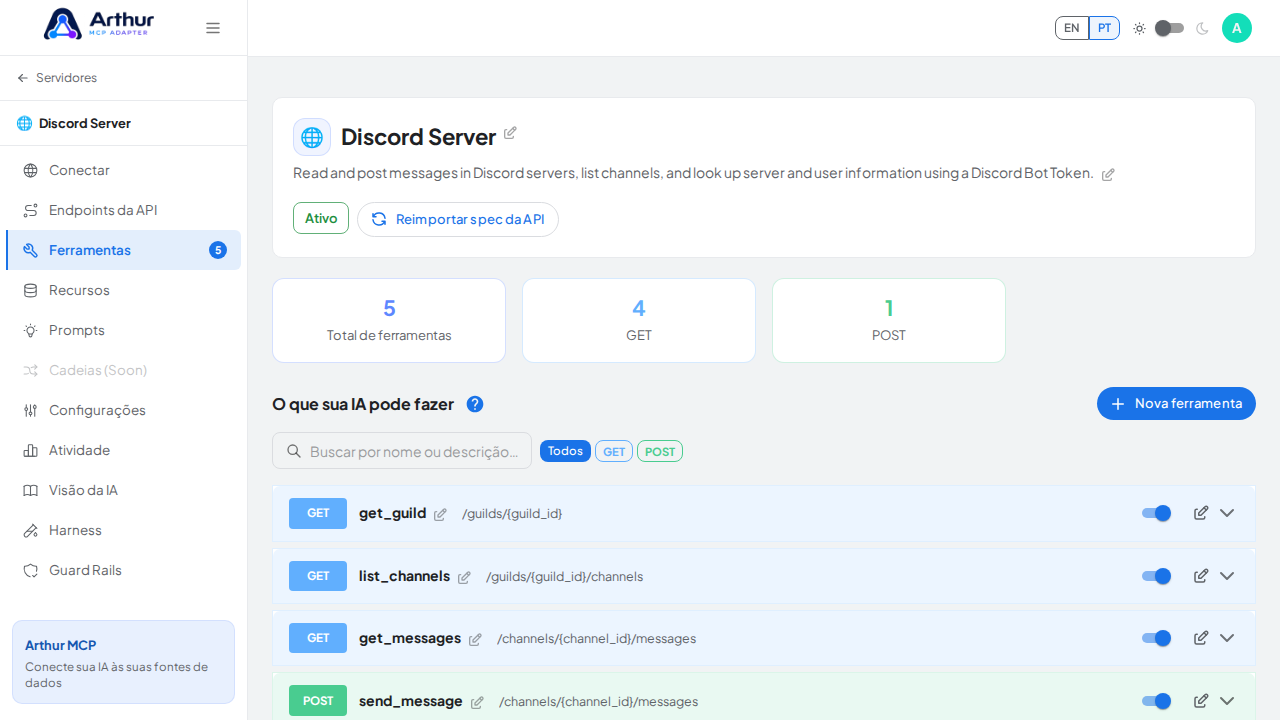Click the moon dark-mode icon

click(x=1202, y=28)
